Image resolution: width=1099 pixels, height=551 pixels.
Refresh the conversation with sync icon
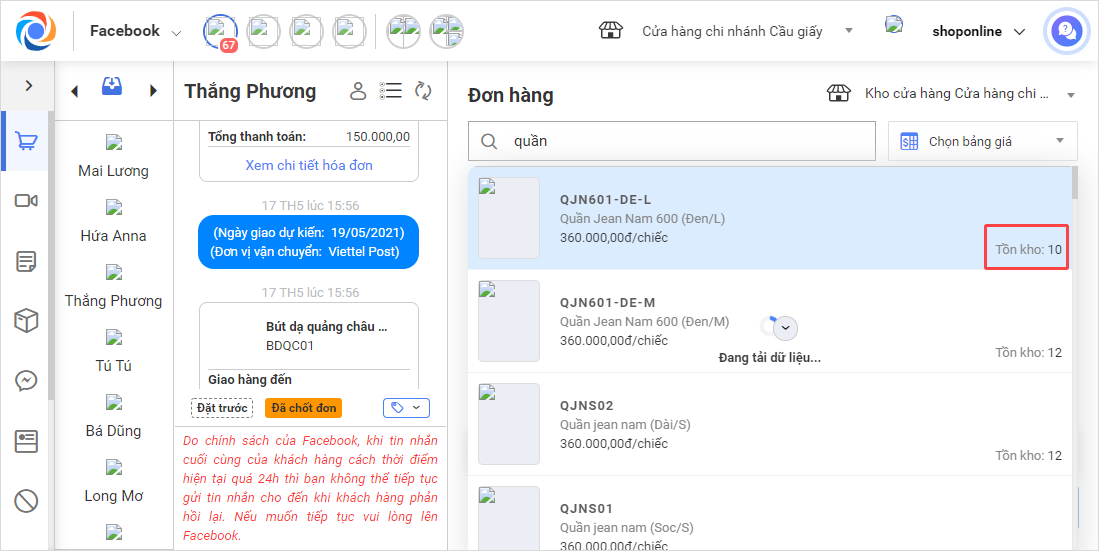(x=423, y=90)
